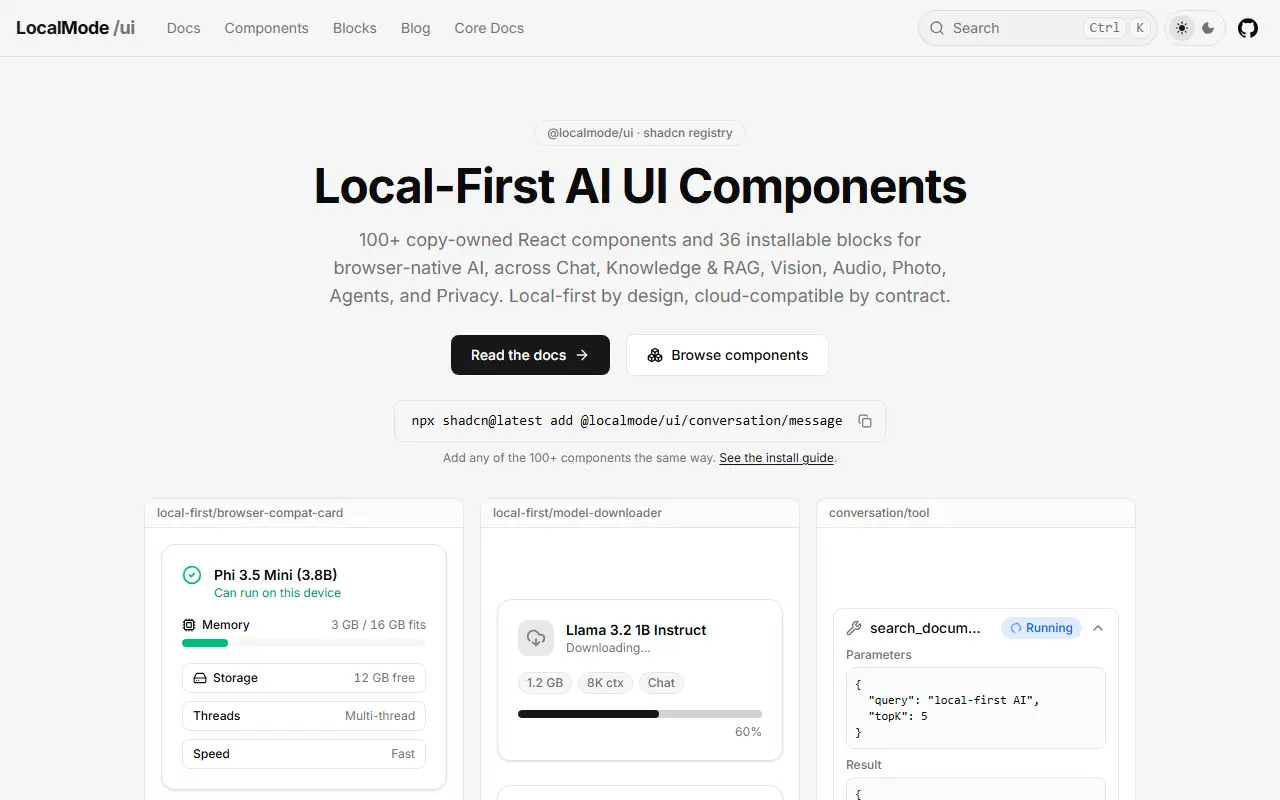Click the Speed Fast row

(x=304, y=754)
